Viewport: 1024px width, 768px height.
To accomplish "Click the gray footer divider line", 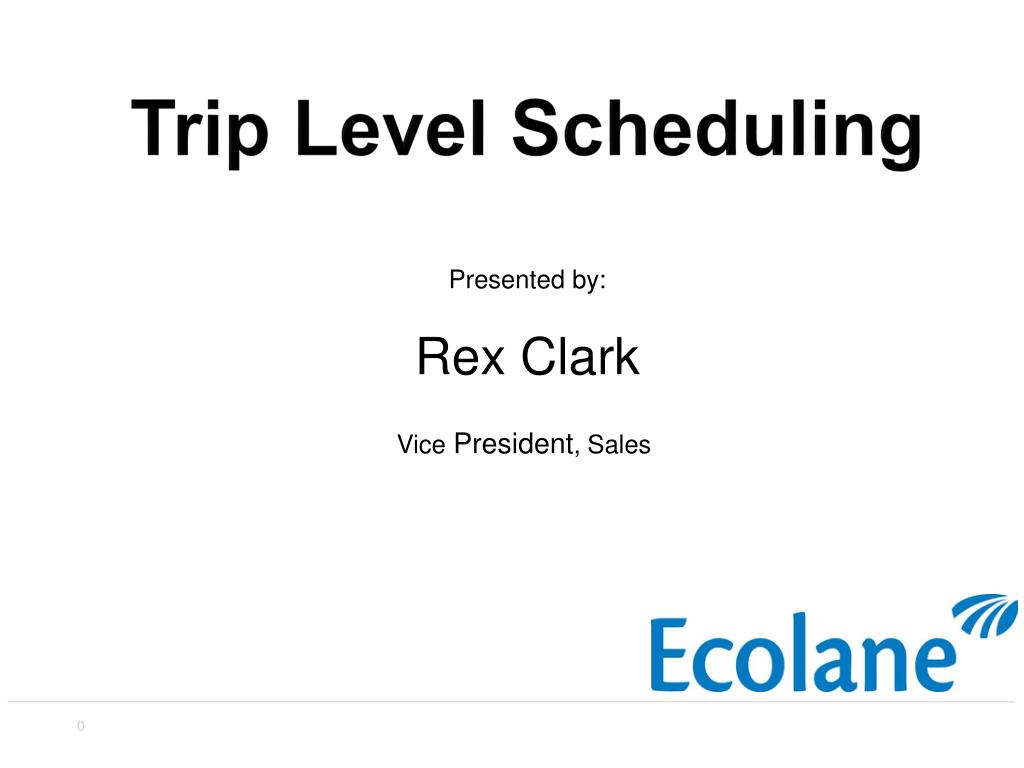I will coord(511,702).
